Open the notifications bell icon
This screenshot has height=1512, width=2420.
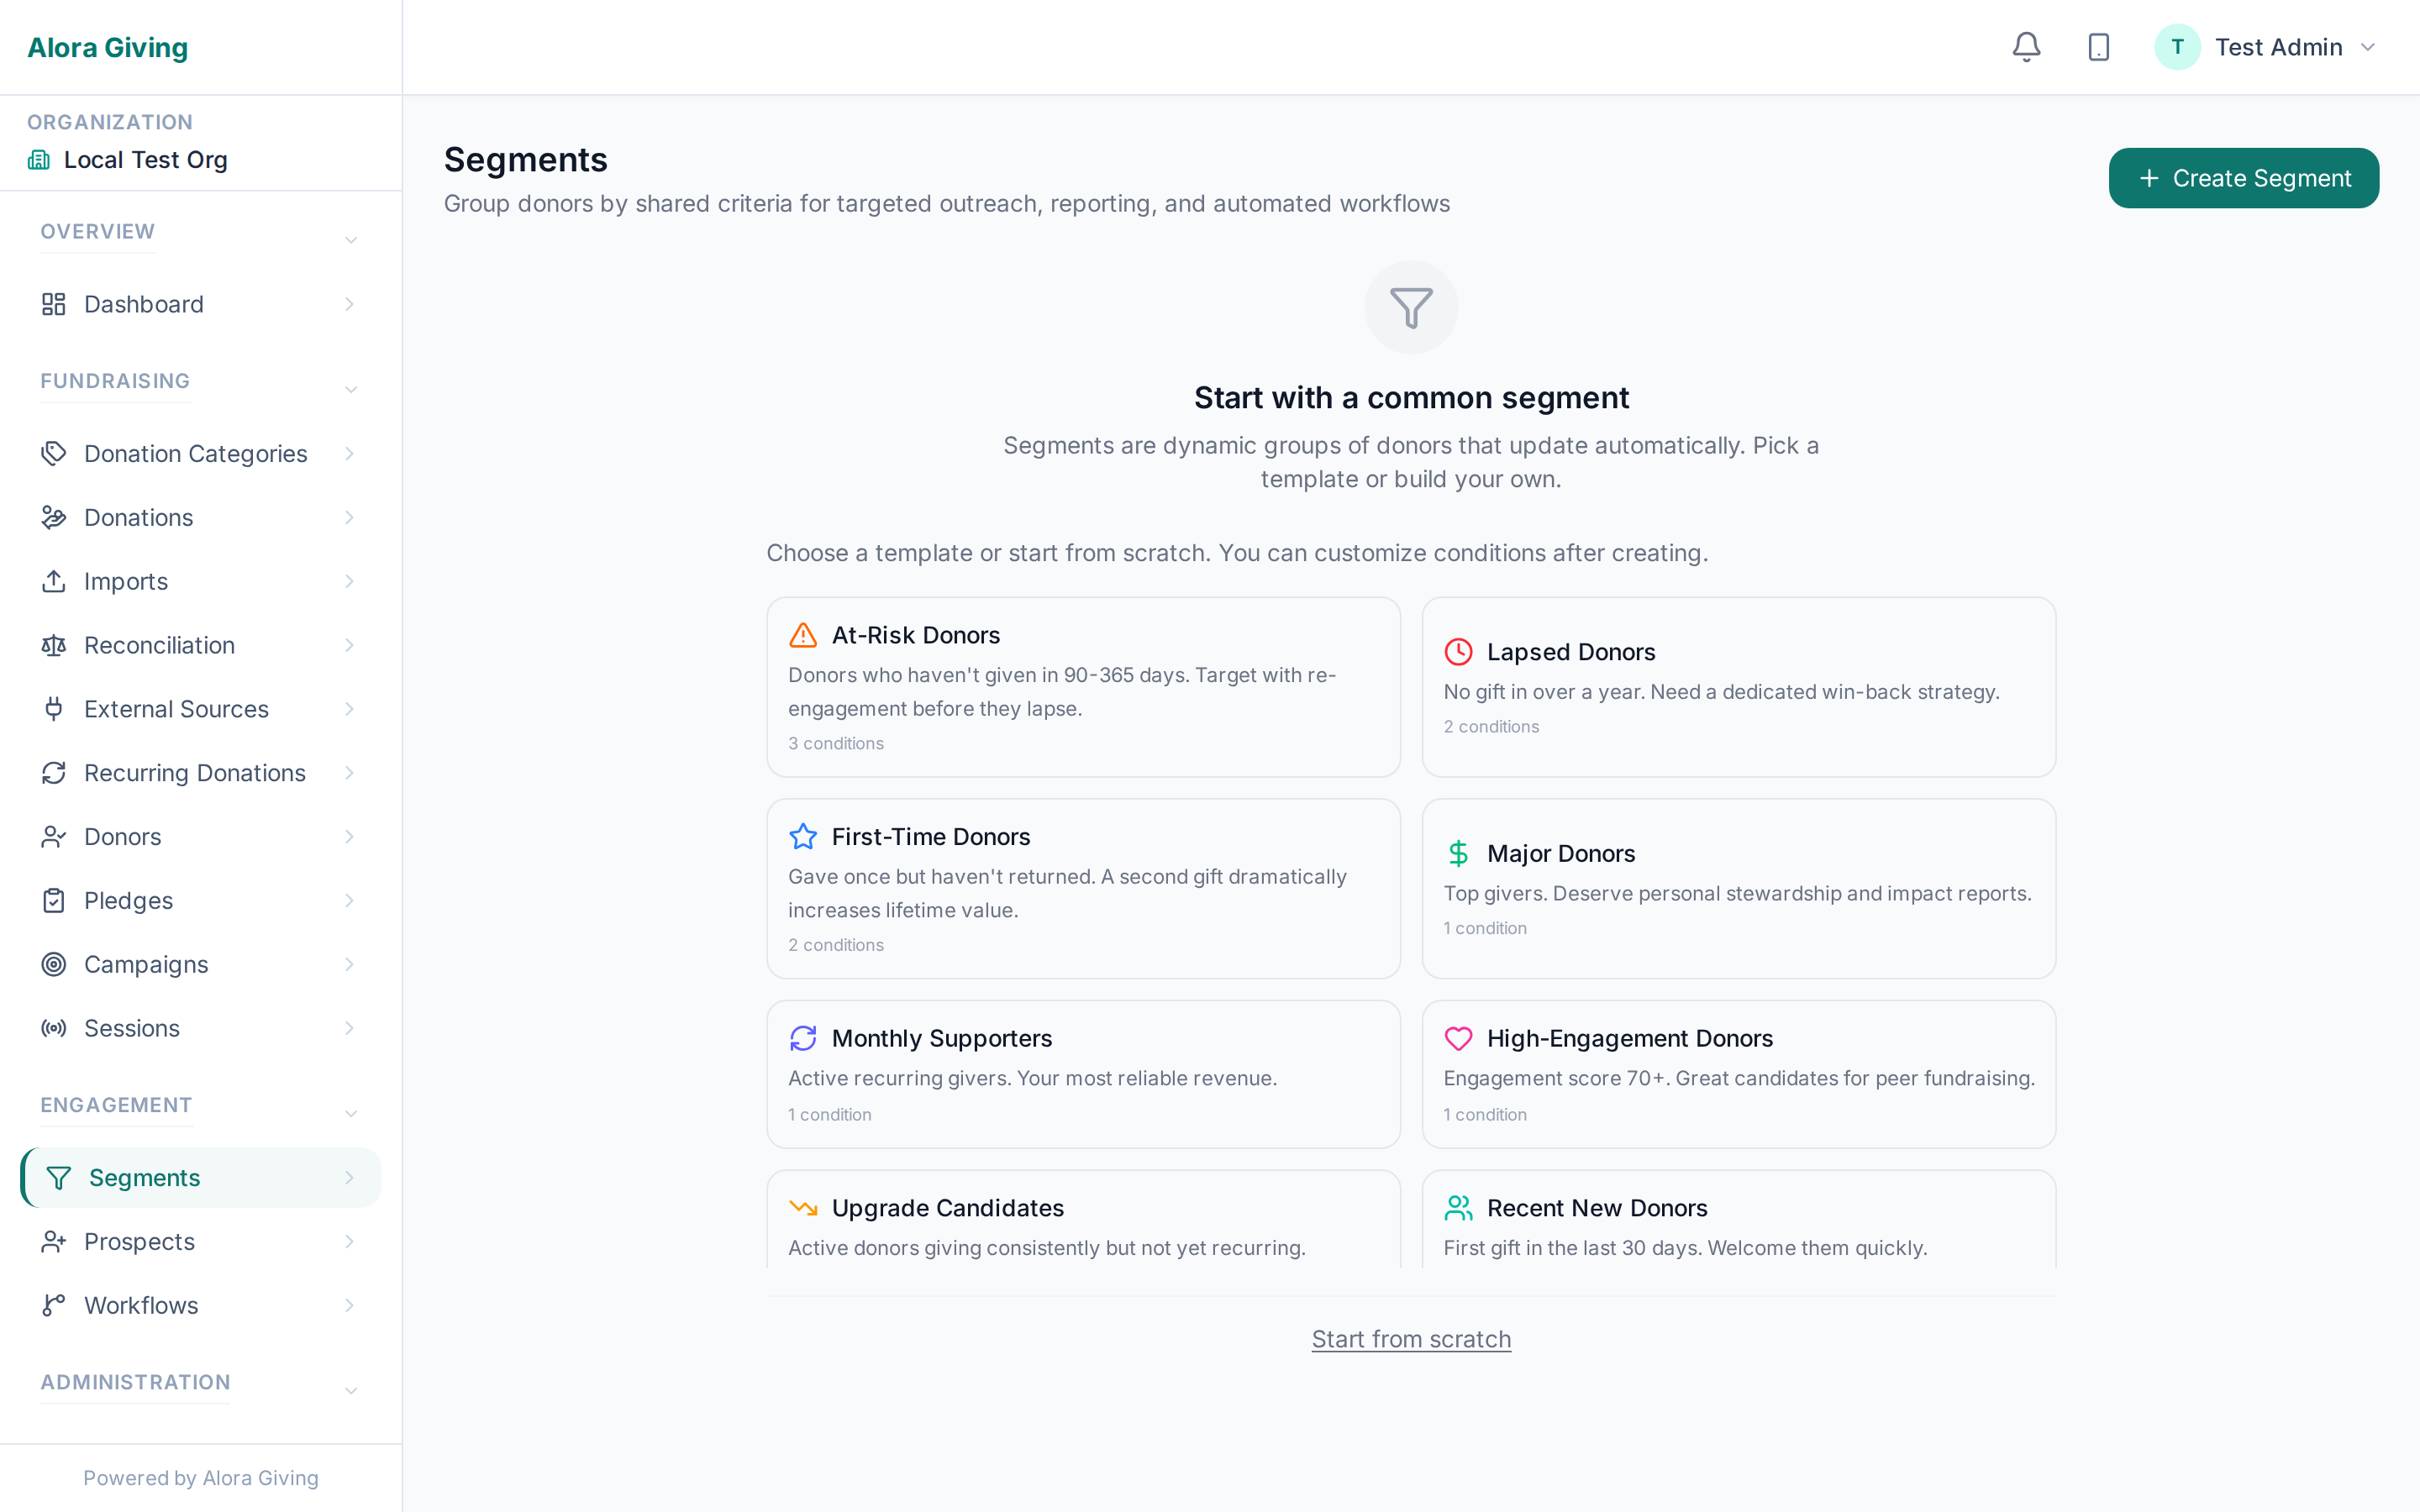(x=2025, y=46)
